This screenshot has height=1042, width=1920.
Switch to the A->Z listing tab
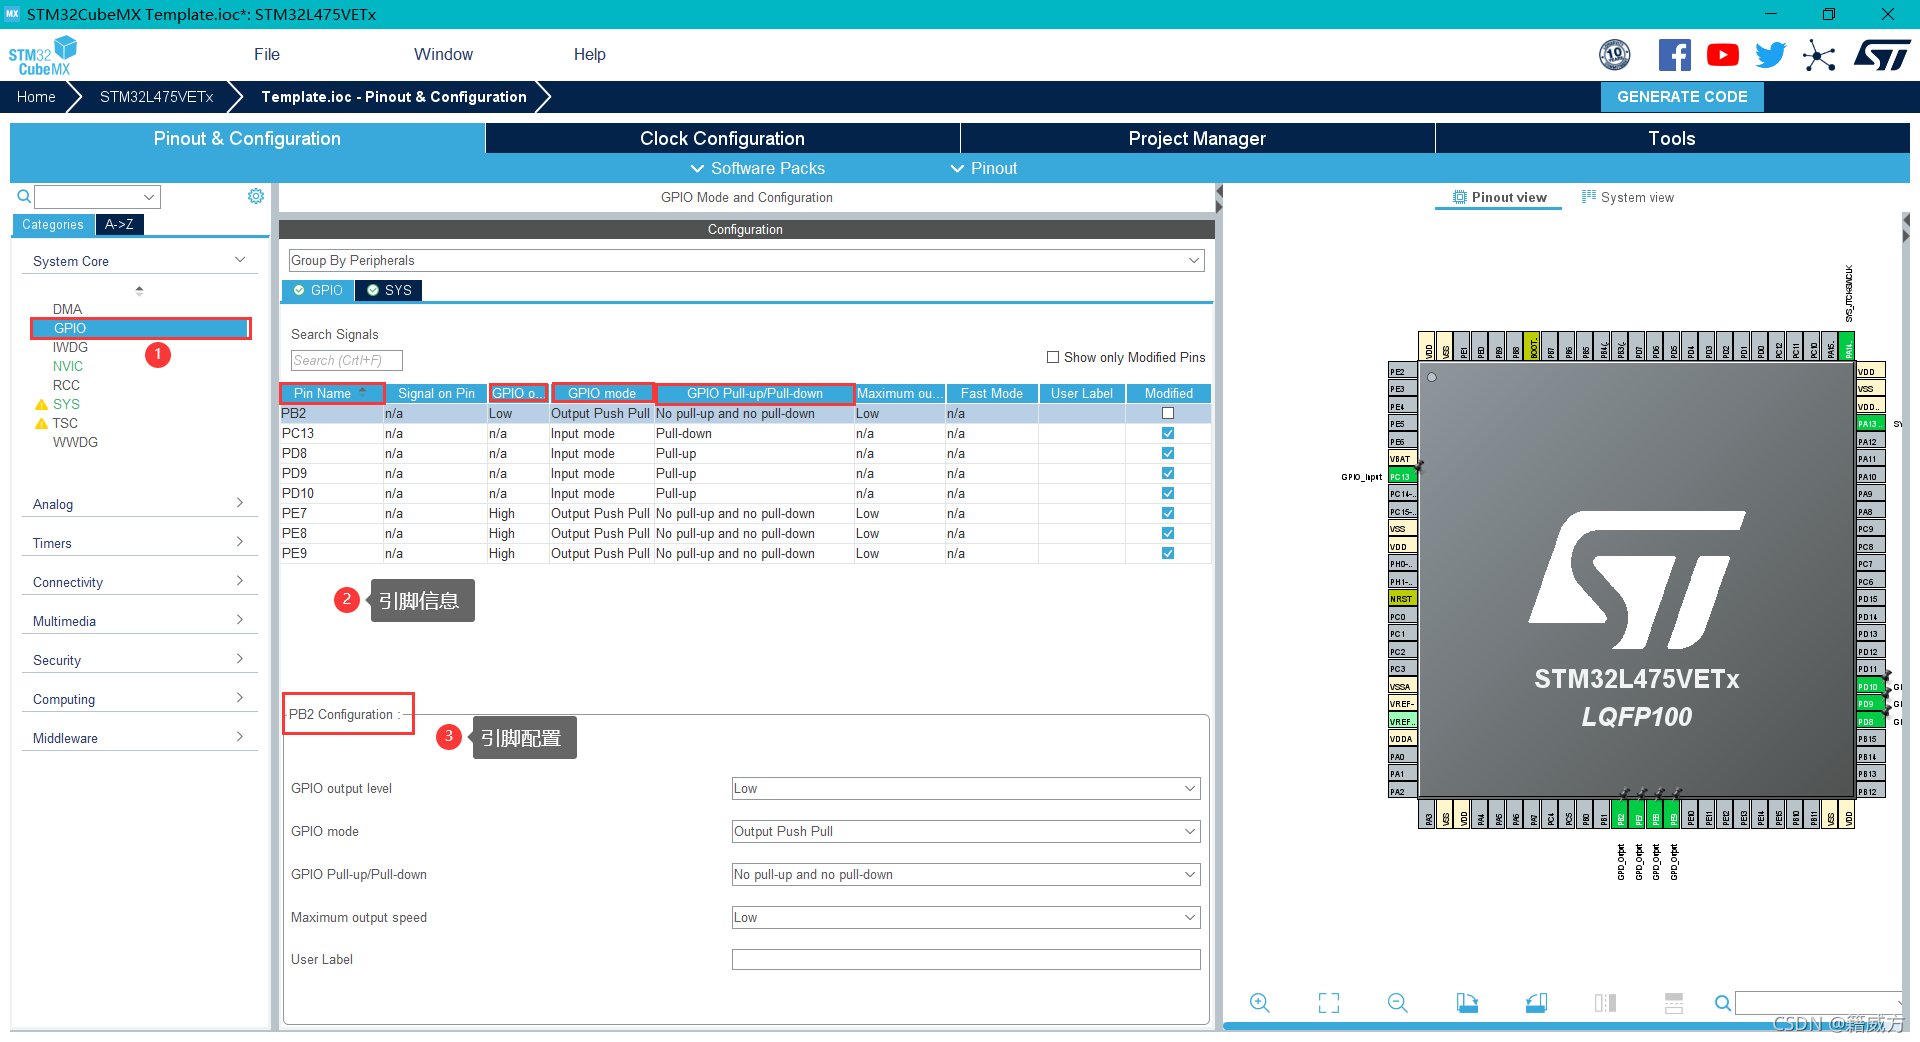tap(119, 224)
